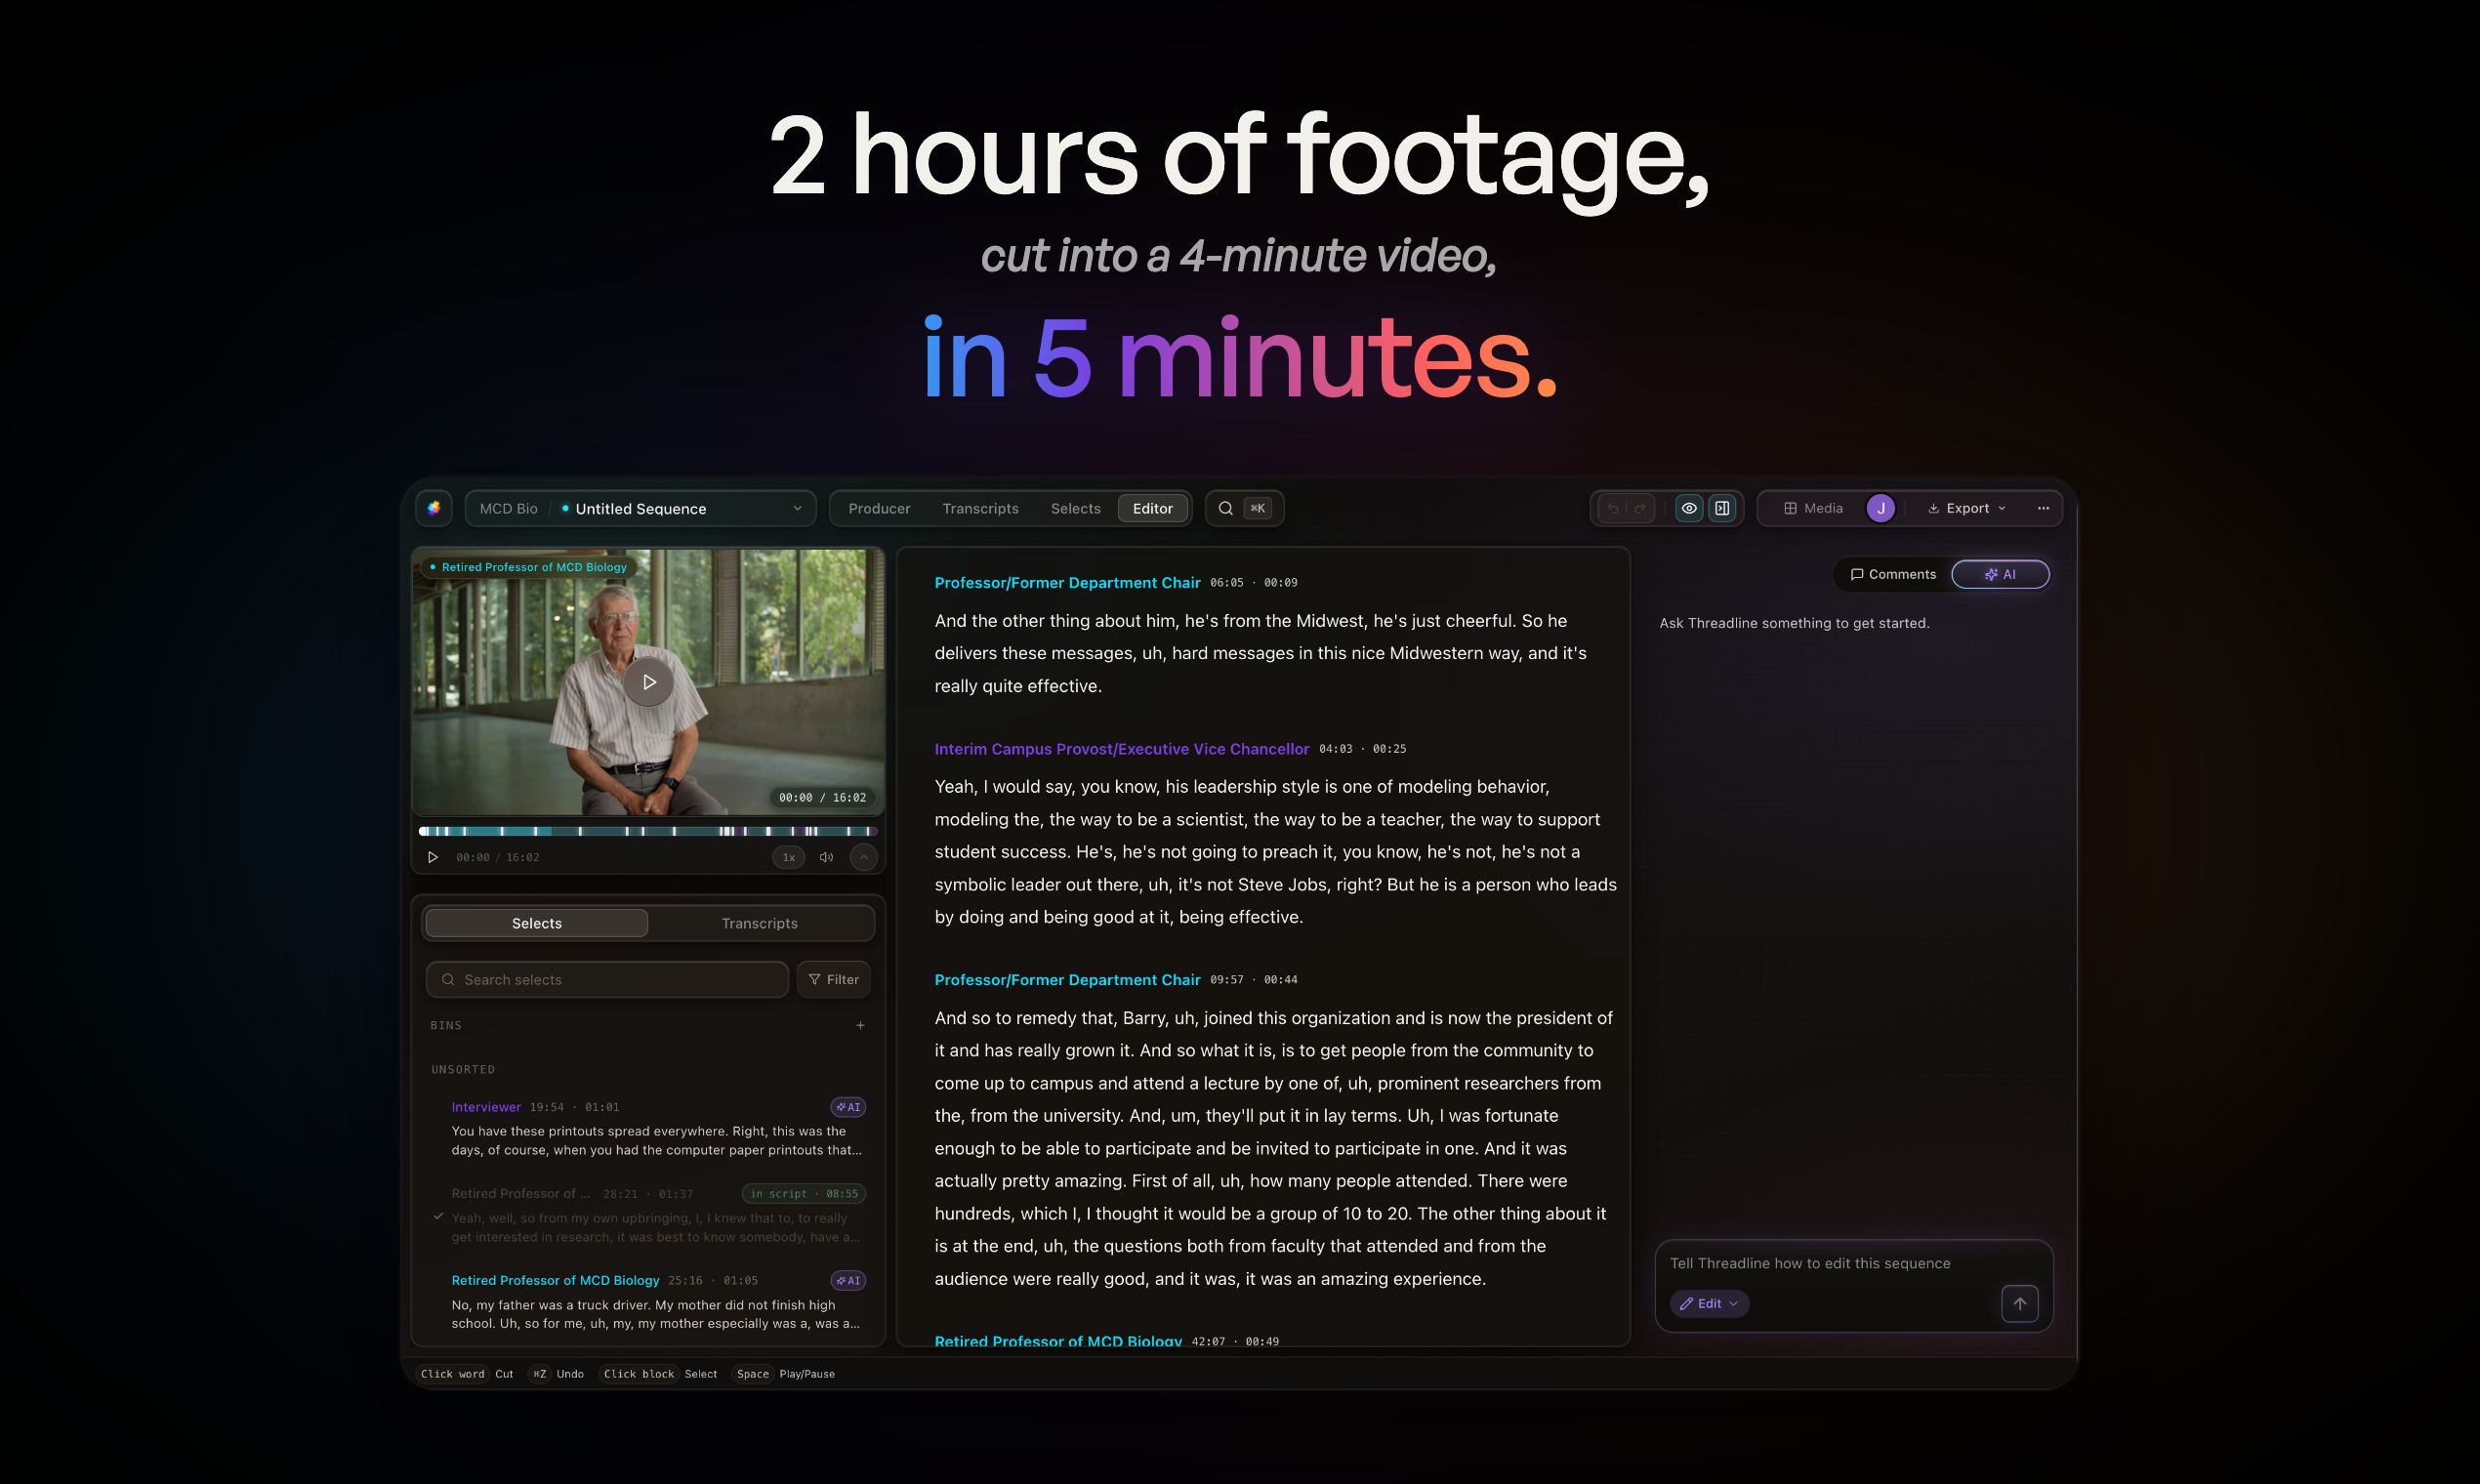Mute audio with the speaker icon
The image size is (2480, 1484).
(x=826, y=857)
